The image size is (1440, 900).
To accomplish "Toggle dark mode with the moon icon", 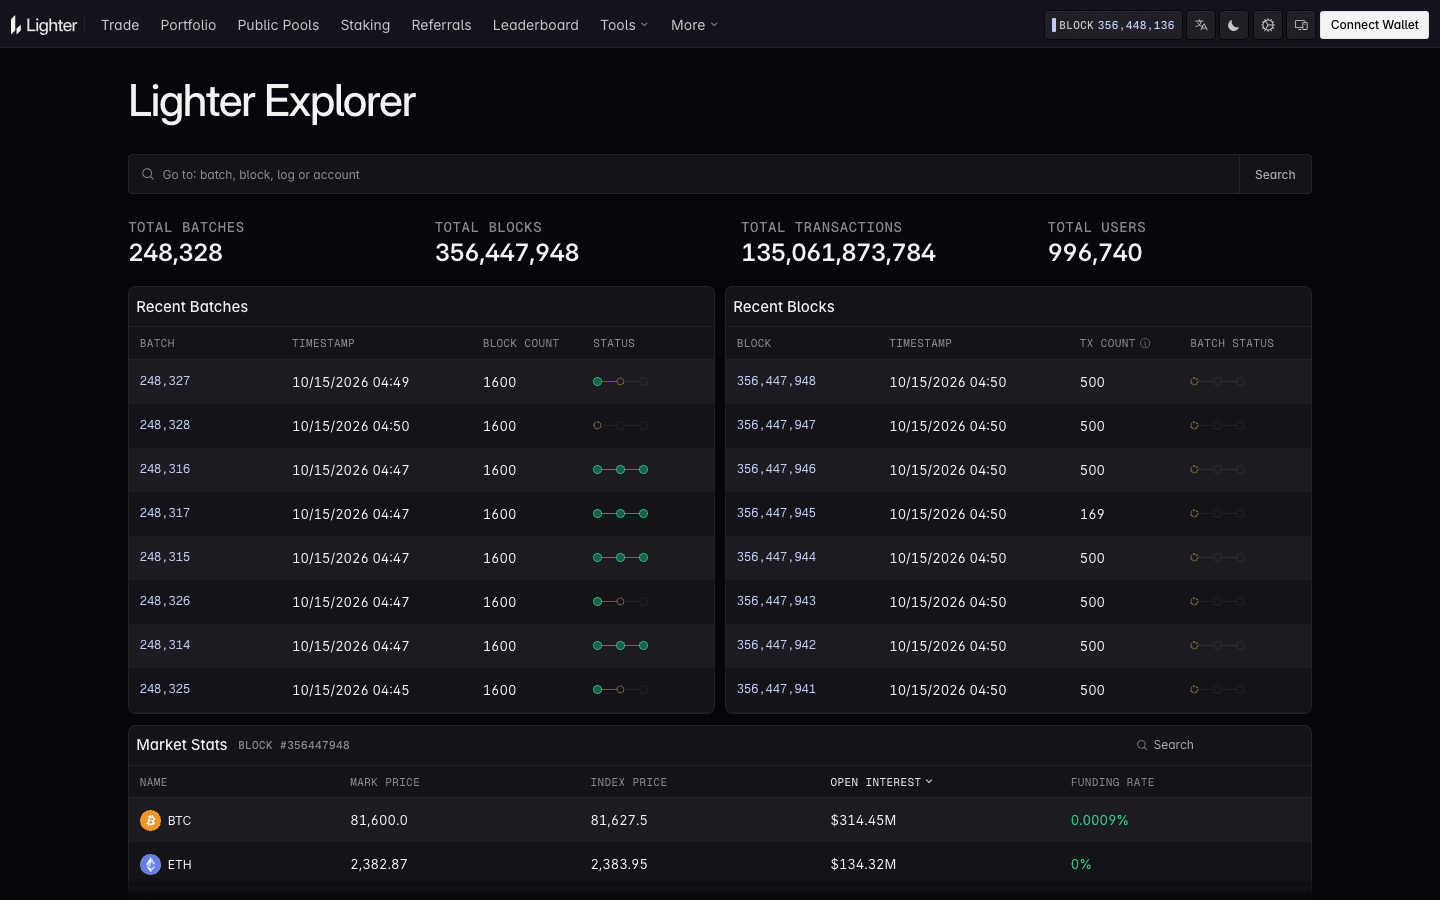I will pos(1234,25).
